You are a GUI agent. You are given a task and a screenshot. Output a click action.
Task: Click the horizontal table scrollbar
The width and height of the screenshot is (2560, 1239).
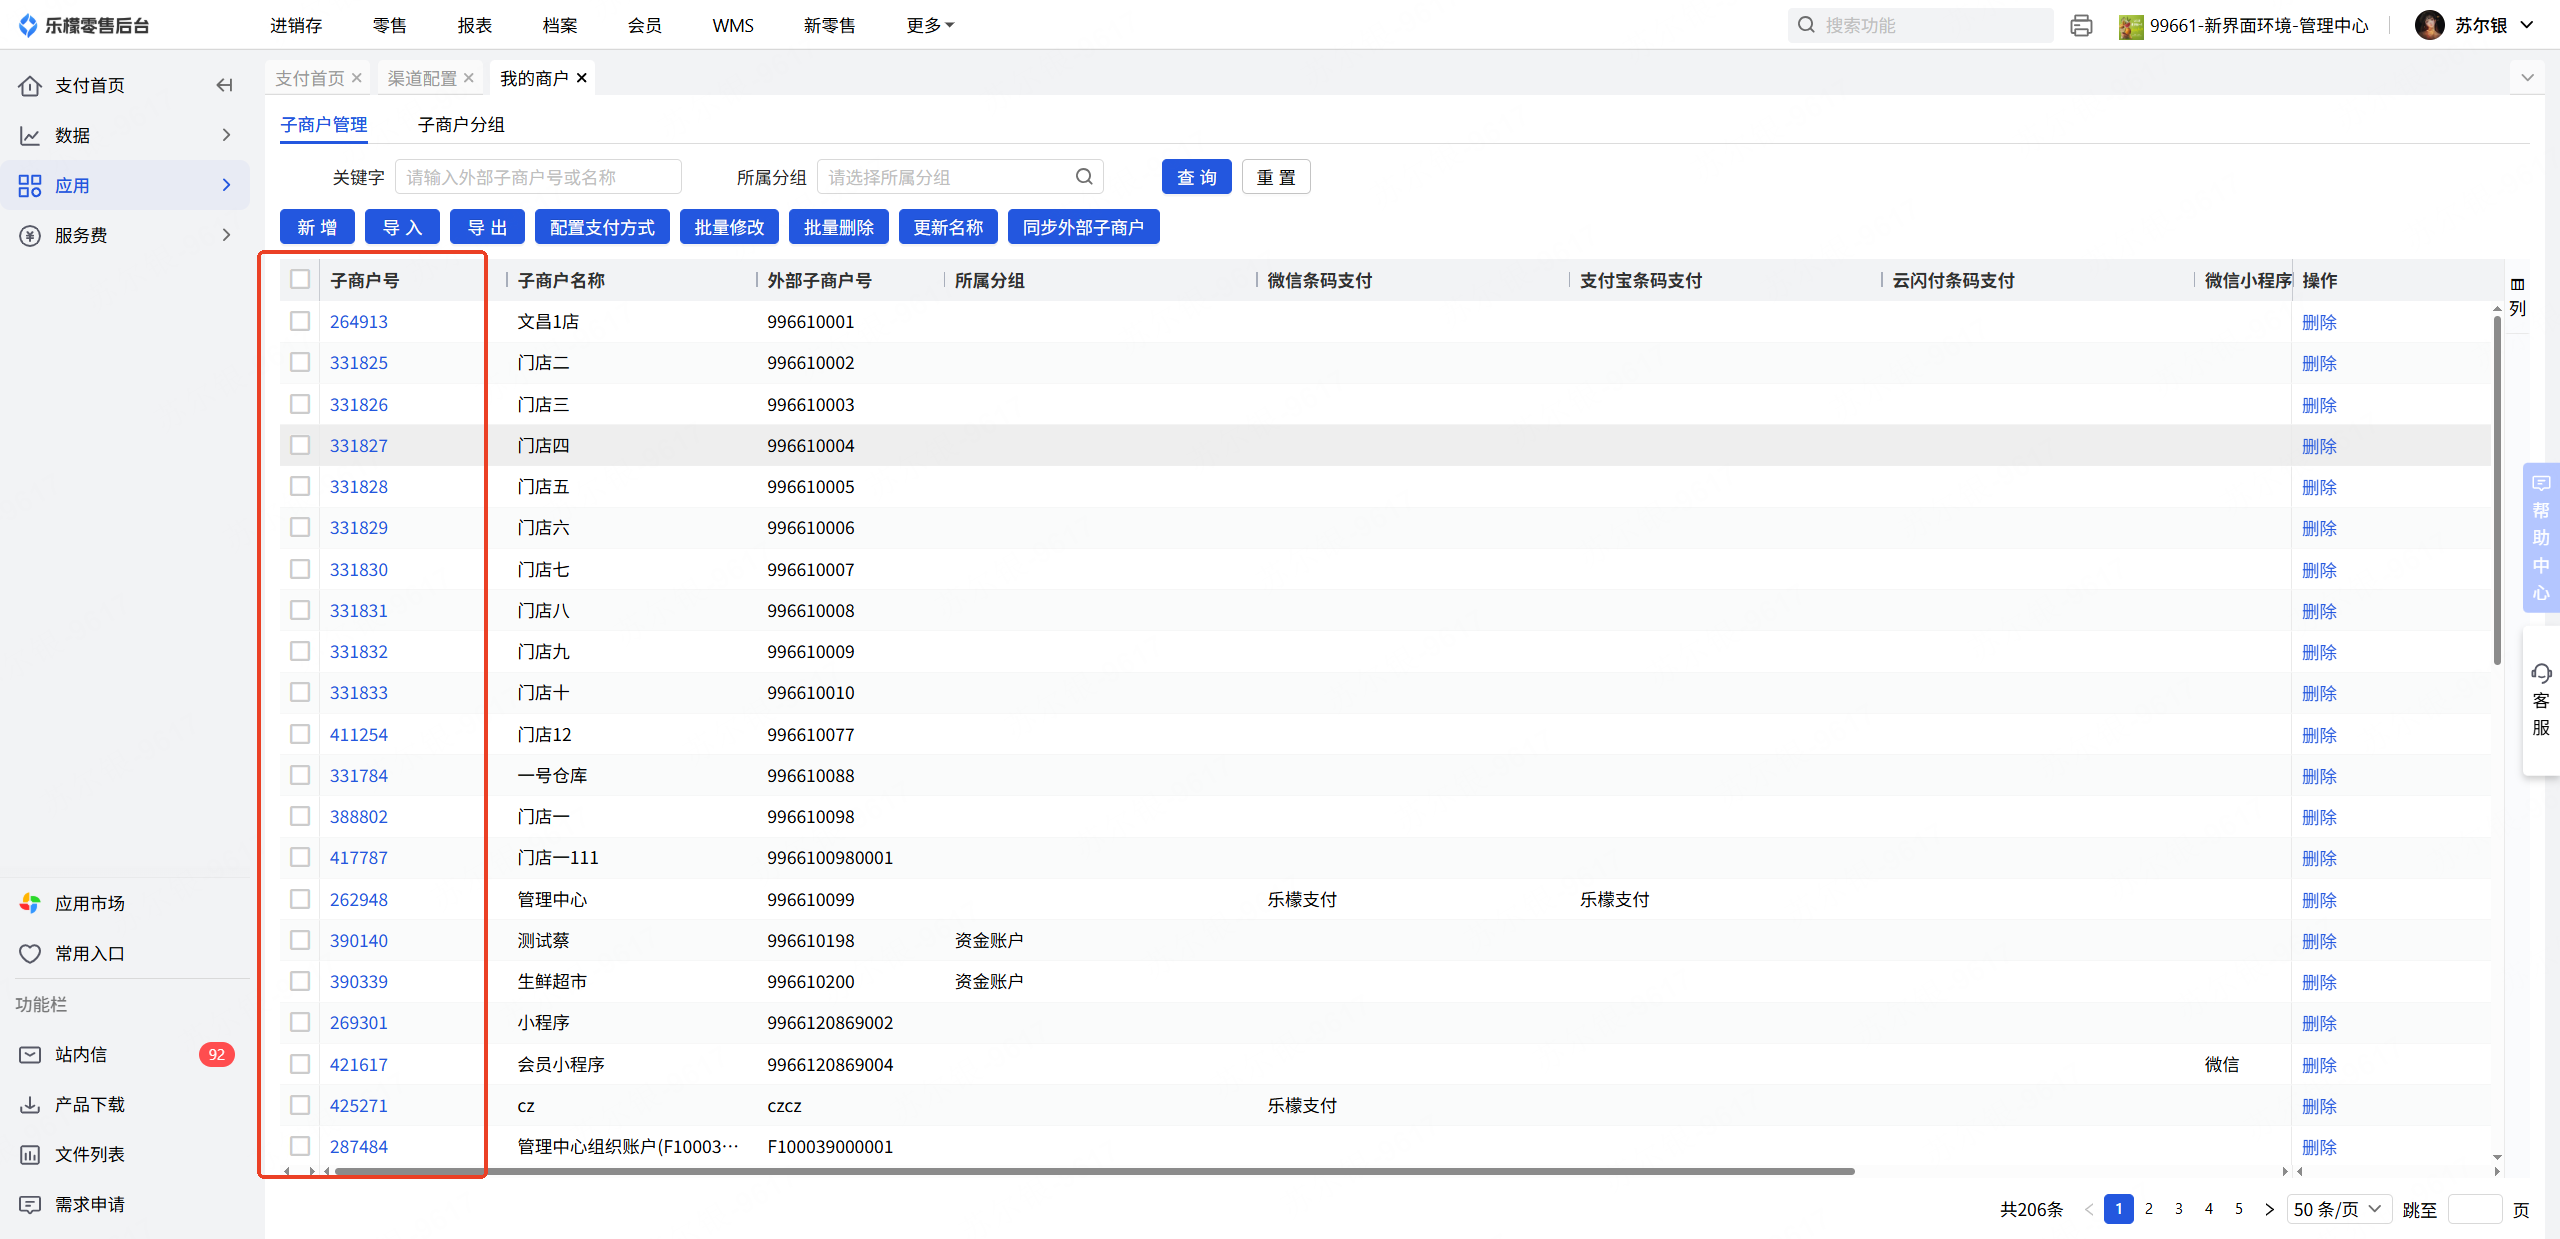pos(1094,1171)
